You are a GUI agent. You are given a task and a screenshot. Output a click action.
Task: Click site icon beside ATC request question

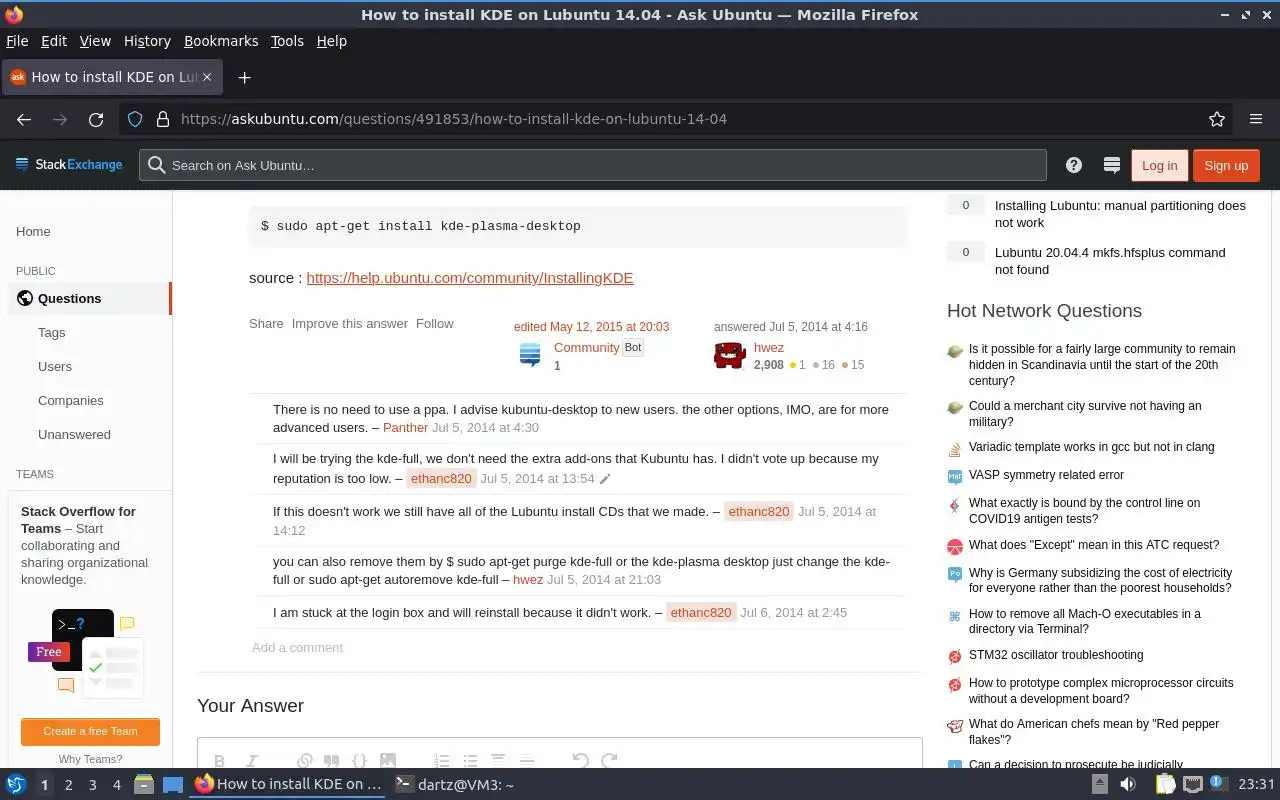click(x=955, y=547)
